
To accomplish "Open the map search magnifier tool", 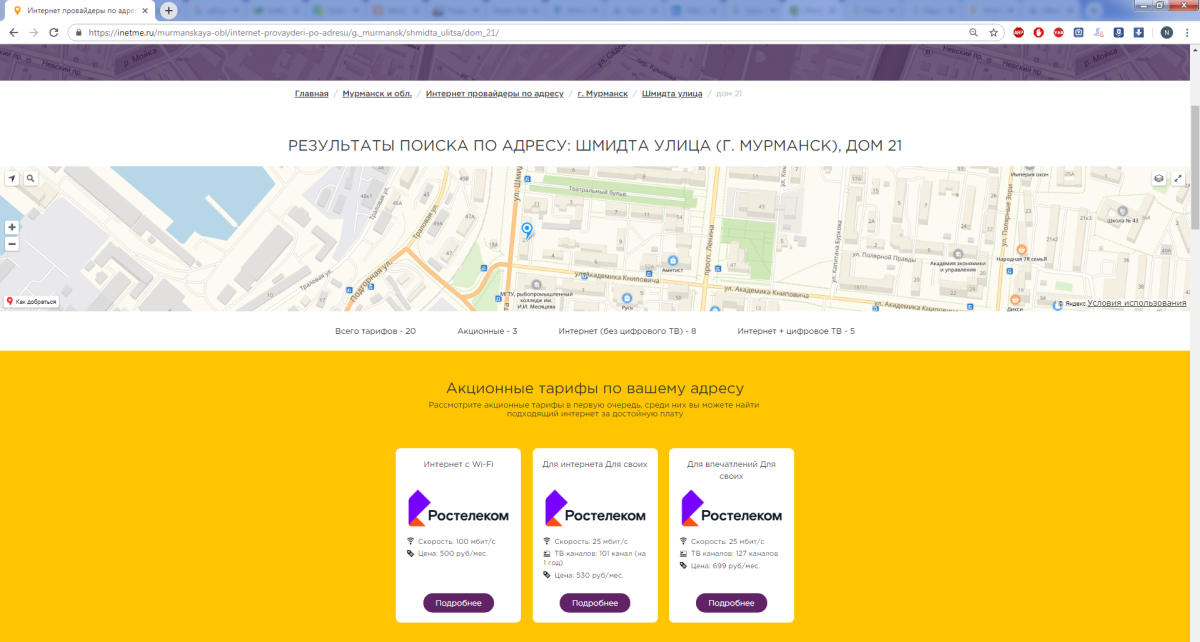I will (31, 178).
